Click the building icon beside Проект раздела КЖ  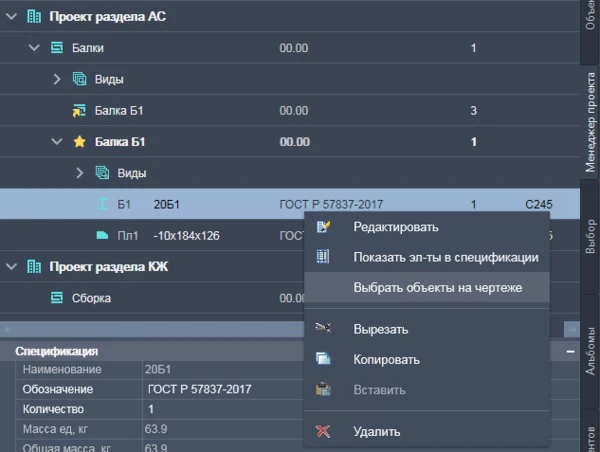(x=34, y=267)
